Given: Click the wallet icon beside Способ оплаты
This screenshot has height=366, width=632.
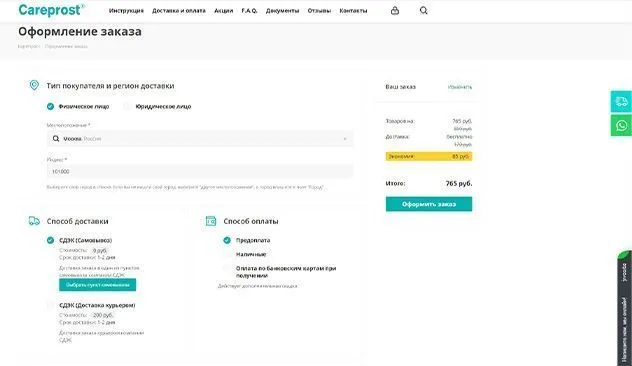Looking at the screenshot, I should 211,221.
